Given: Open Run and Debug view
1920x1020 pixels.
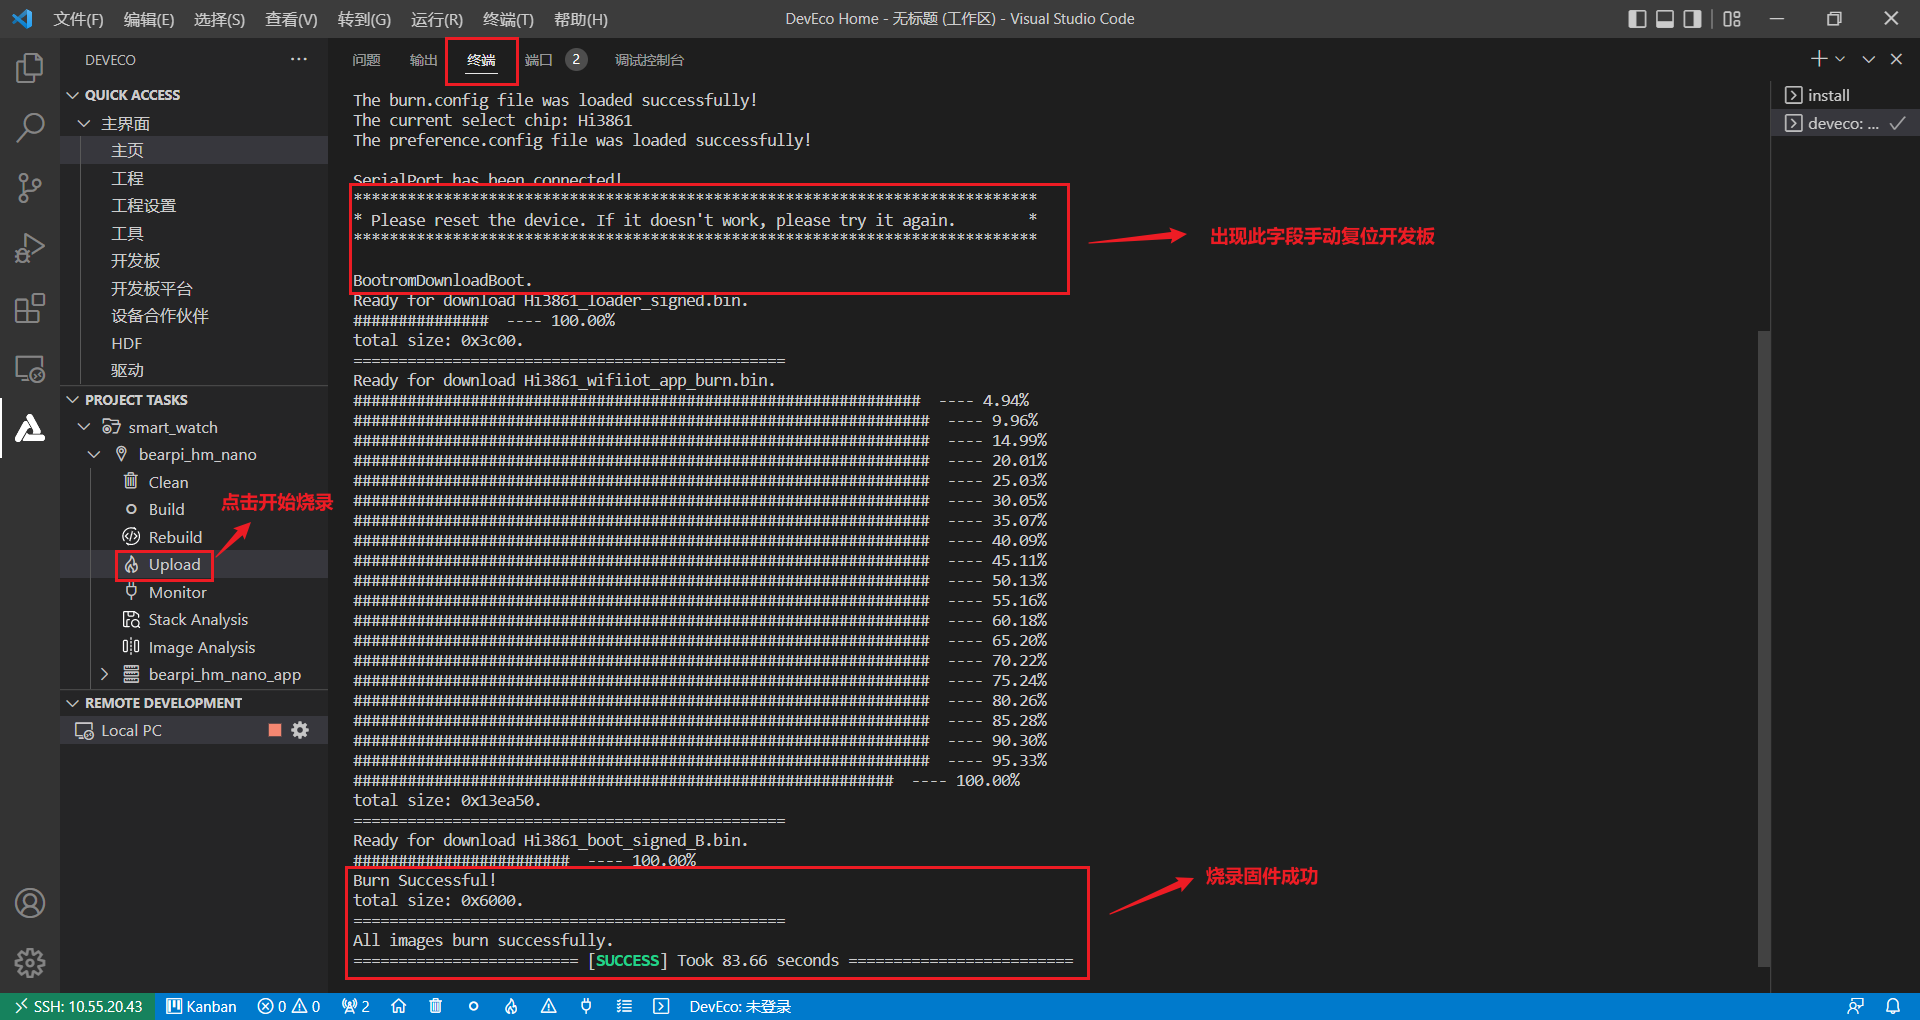Looking at the screenshot, I should click(30, 248).
